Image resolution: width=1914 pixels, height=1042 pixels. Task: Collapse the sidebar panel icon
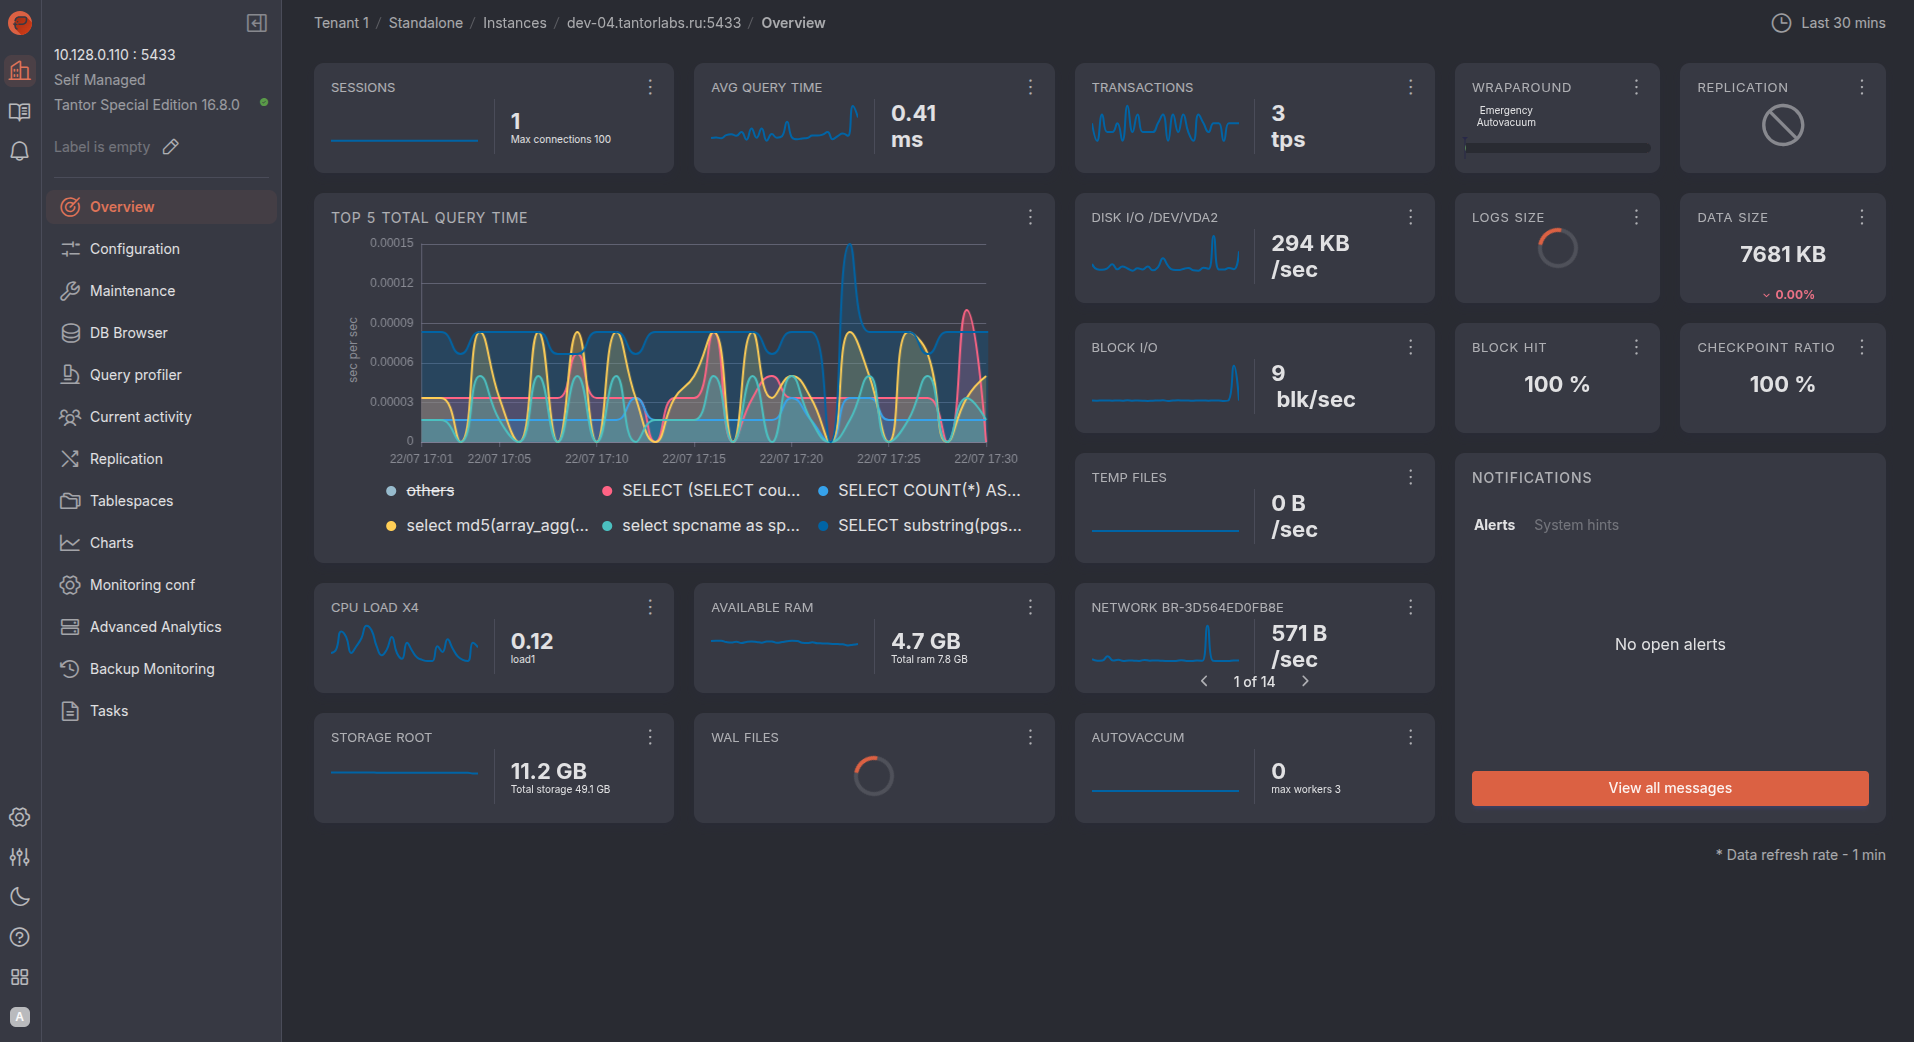[x=257, y=23]
